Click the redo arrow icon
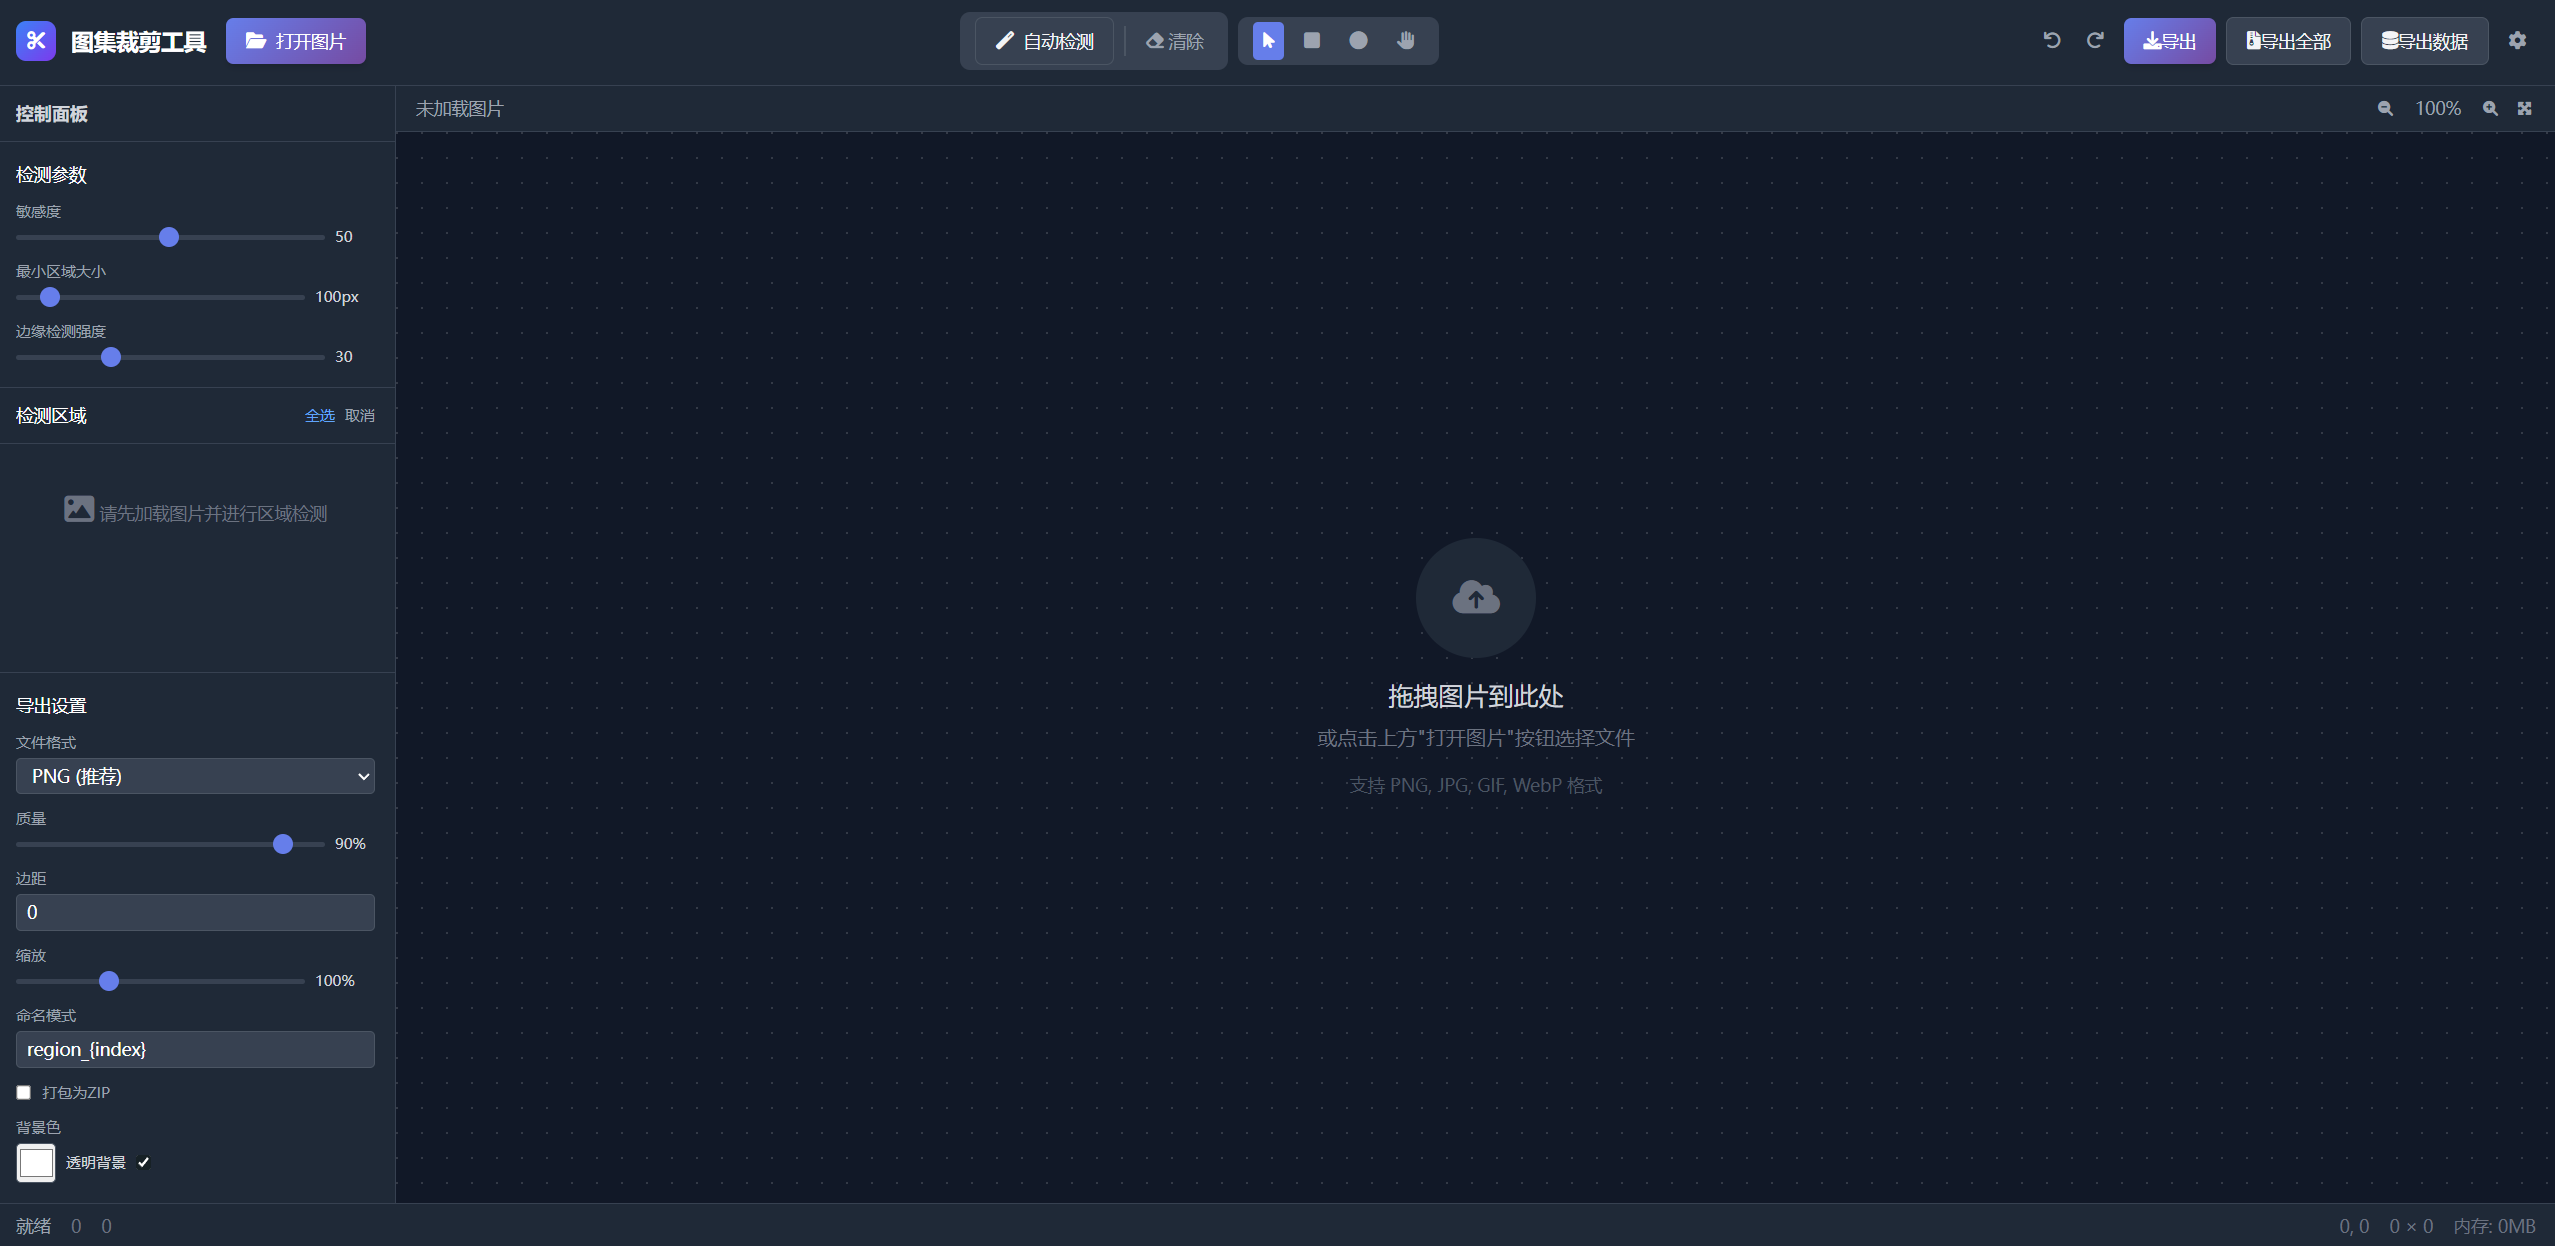The height and width of the screenshot is (1246, 2555). click(2095, 41)
